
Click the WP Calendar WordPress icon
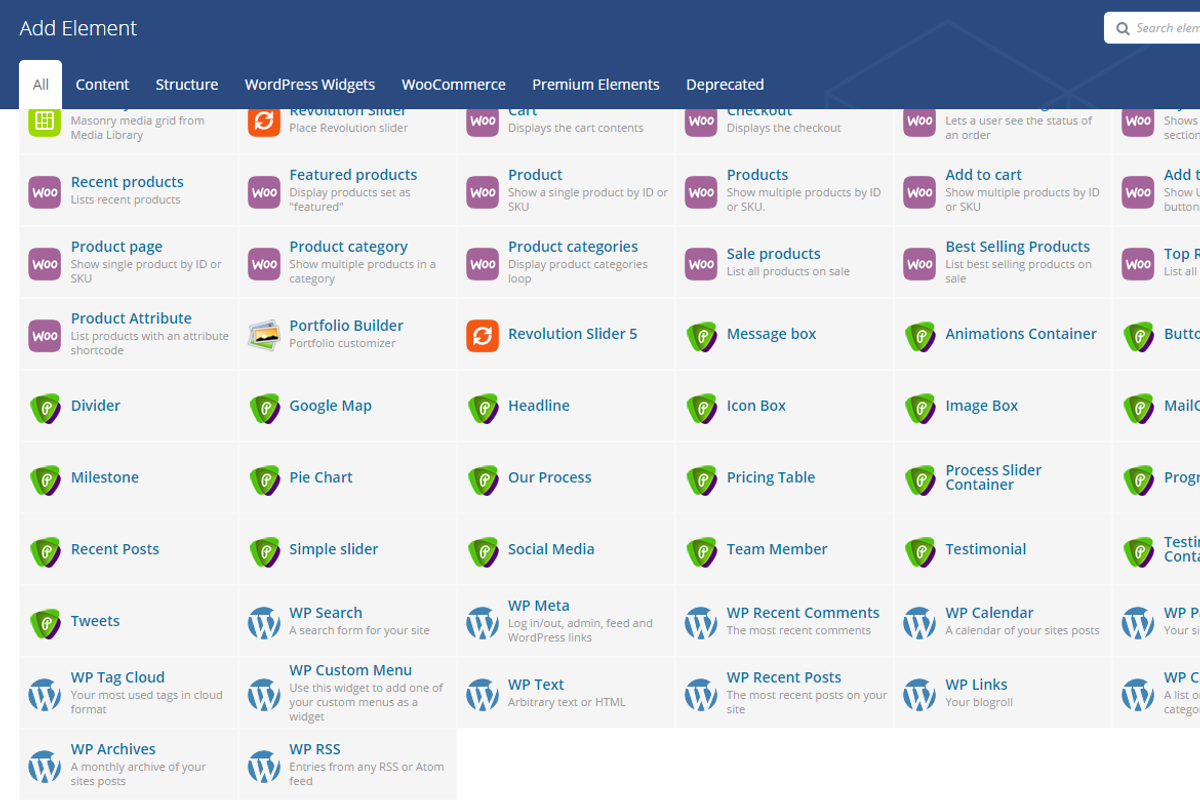pos(920,623)
